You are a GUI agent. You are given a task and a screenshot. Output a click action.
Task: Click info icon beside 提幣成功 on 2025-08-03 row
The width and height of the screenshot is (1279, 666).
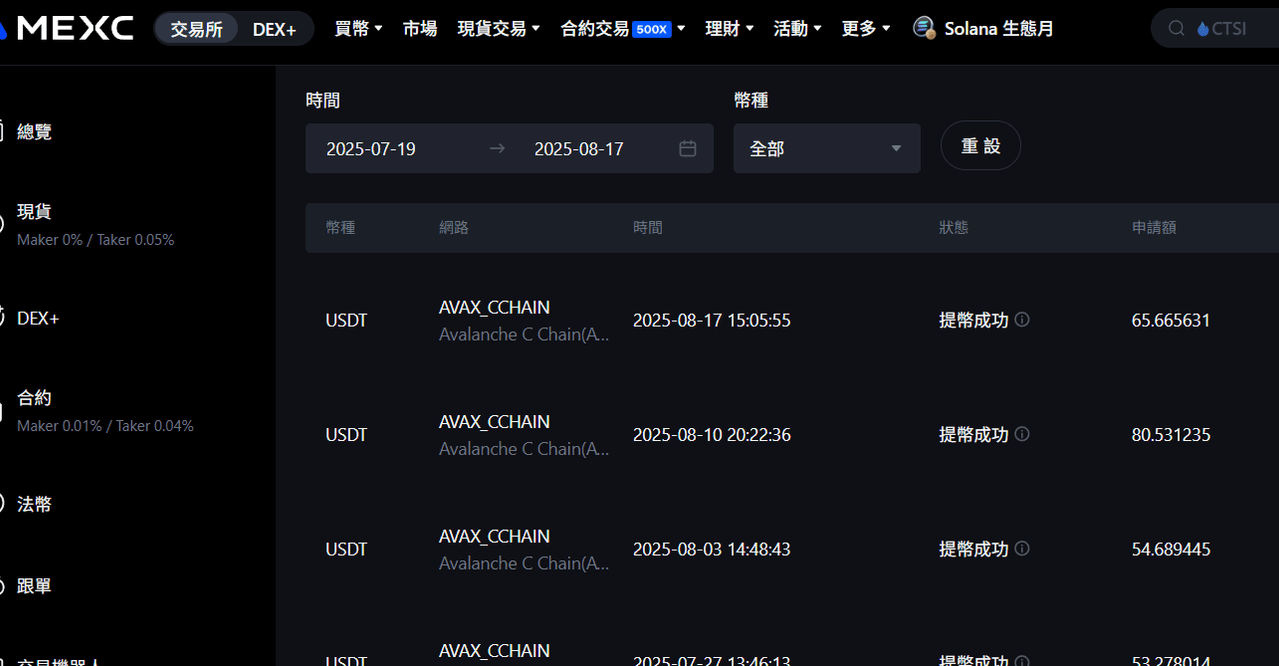click(1022, 548)
